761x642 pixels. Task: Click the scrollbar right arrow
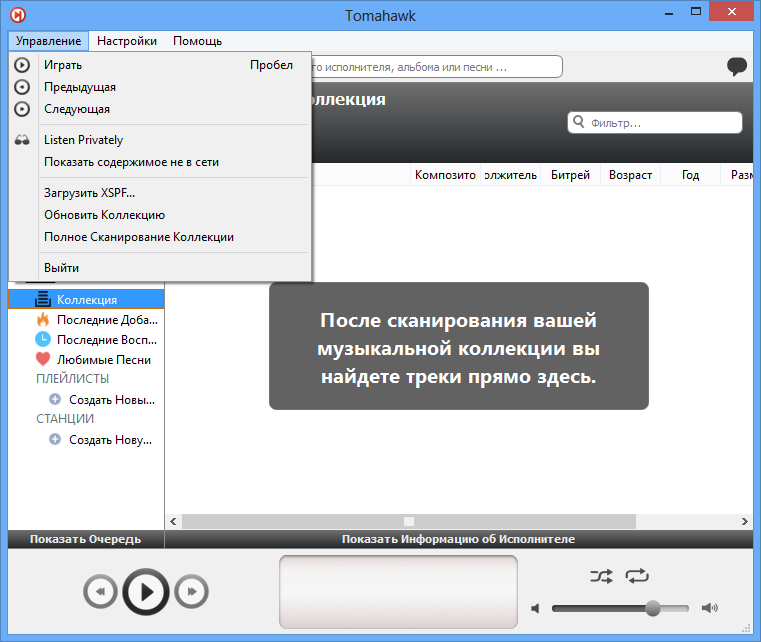744,521
